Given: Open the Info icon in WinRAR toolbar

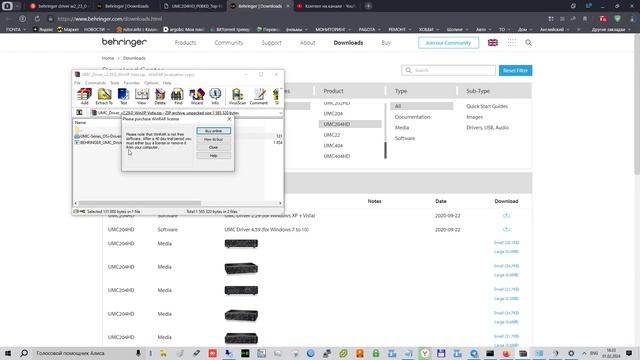Looking at the screenshot, I should [x=215, y=95].
